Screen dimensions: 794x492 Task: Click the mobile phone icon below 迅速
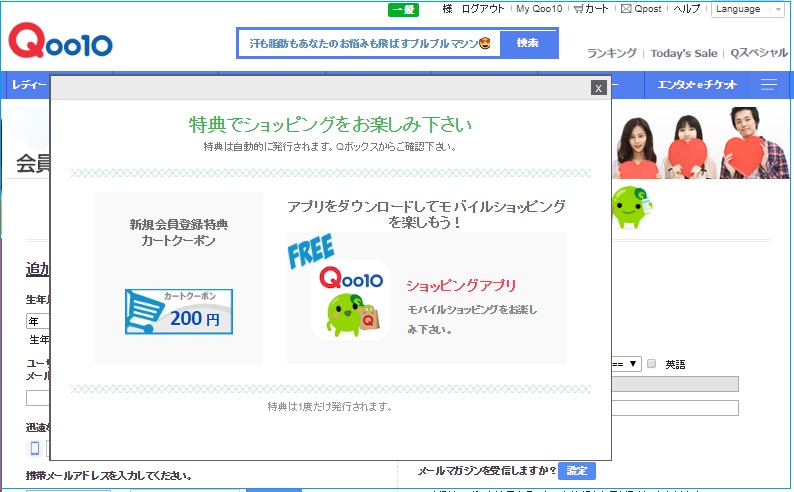(x=35, y=448)
